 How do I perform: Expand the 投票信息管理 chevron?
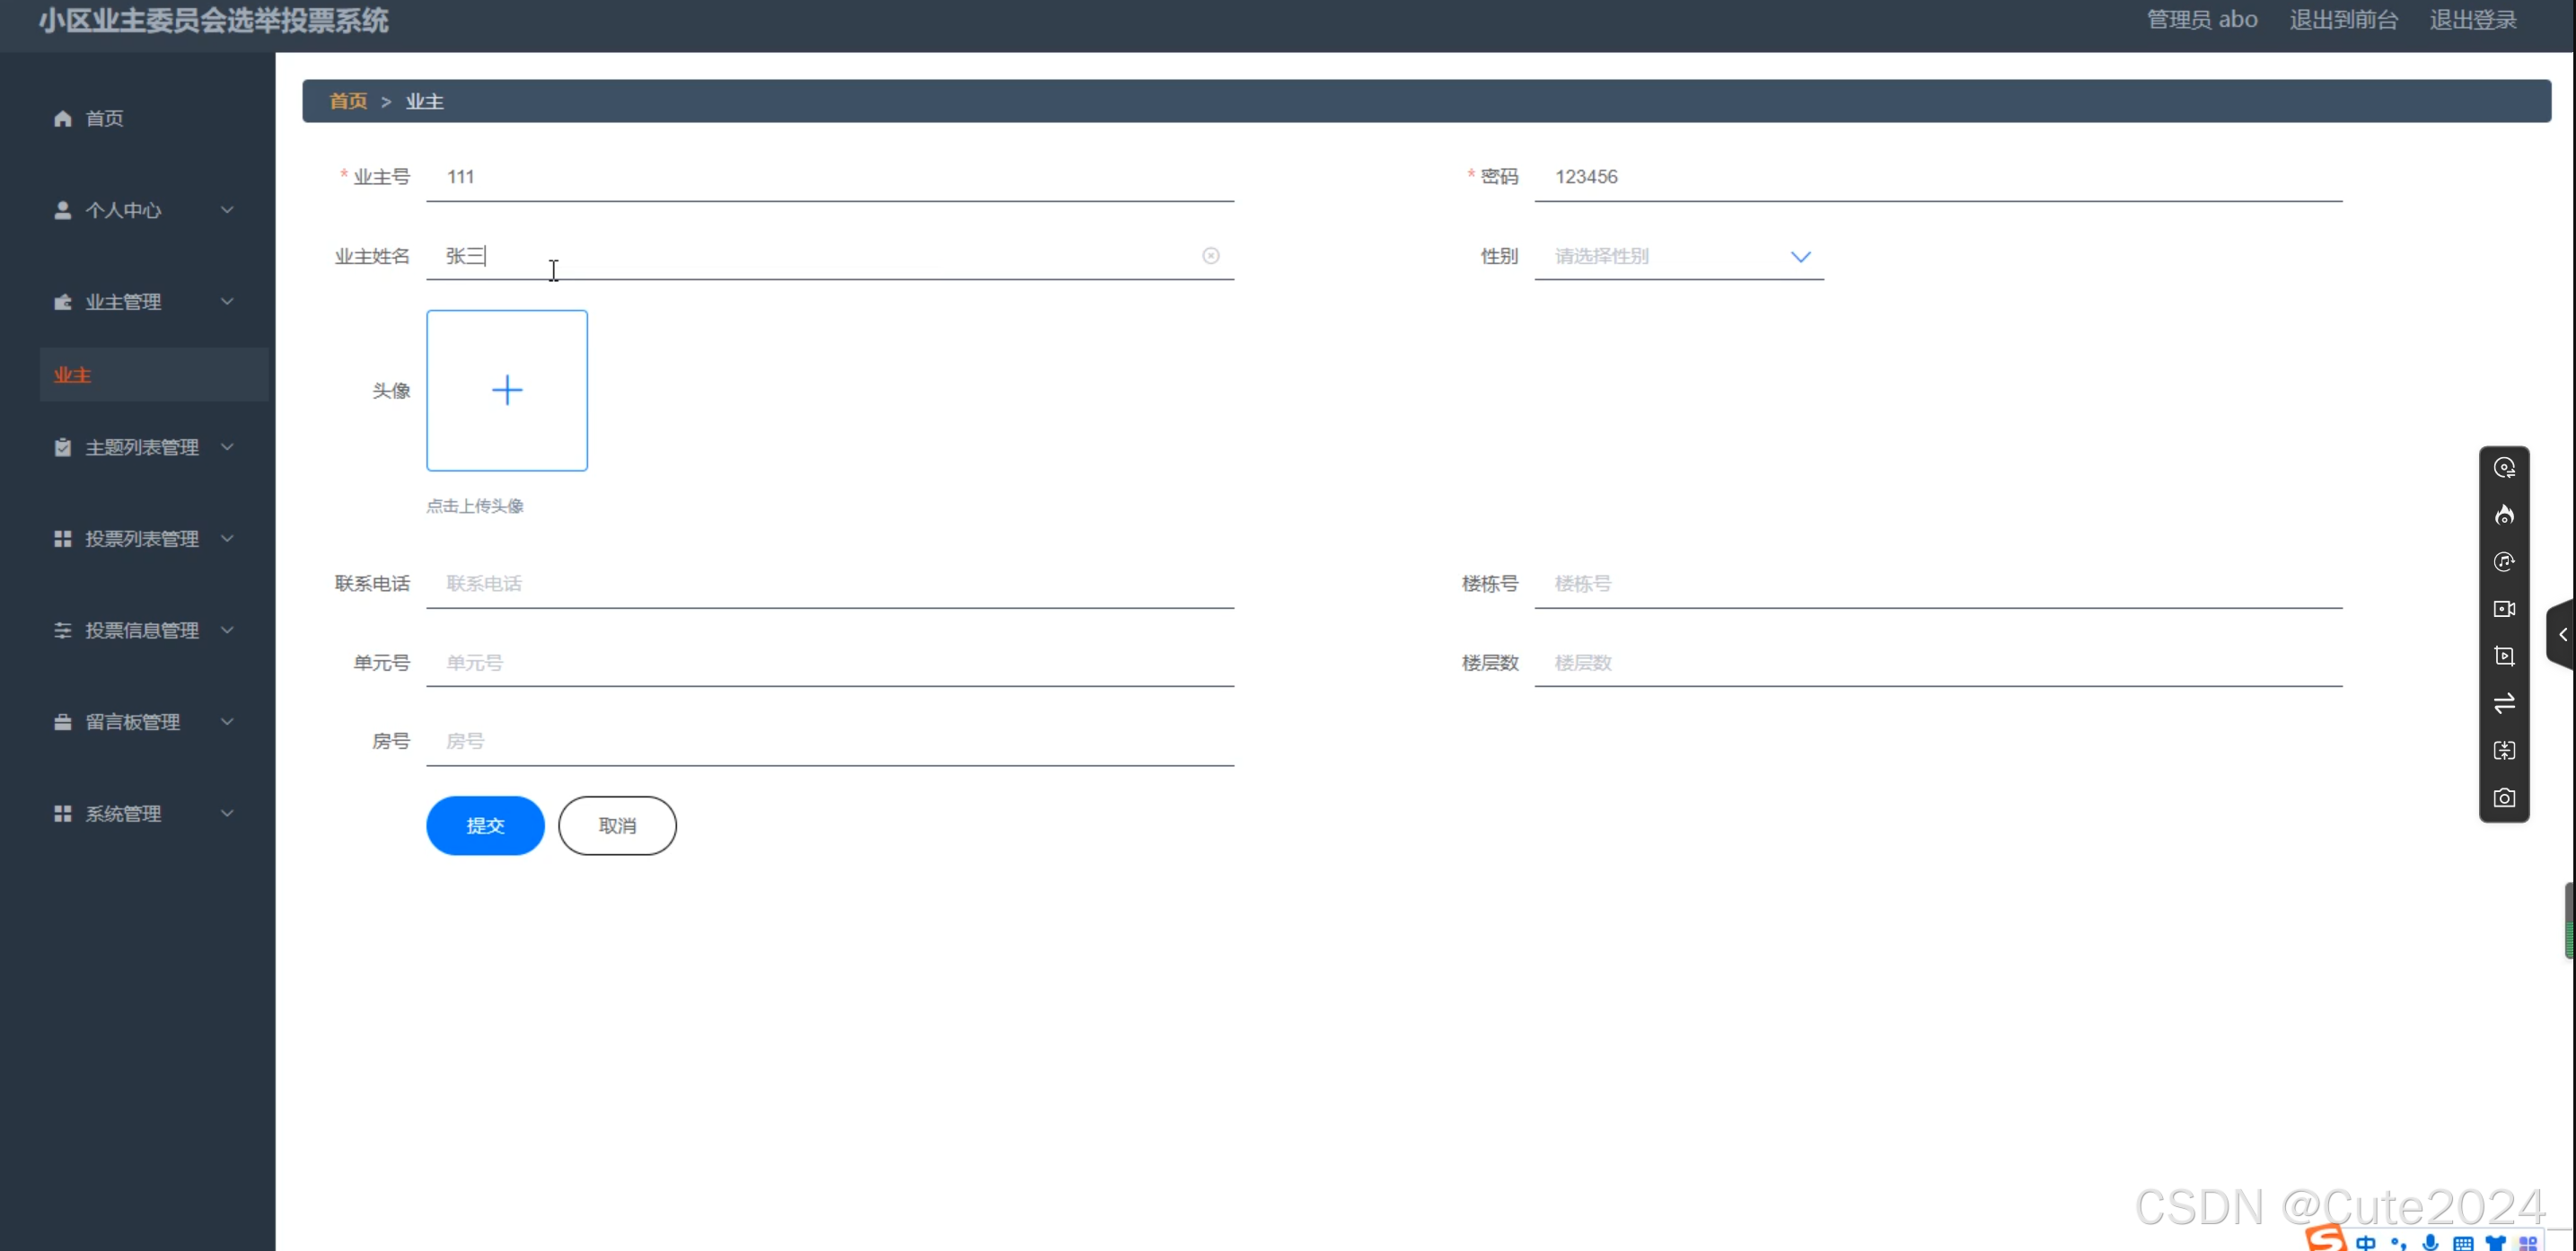click(227, 630)
